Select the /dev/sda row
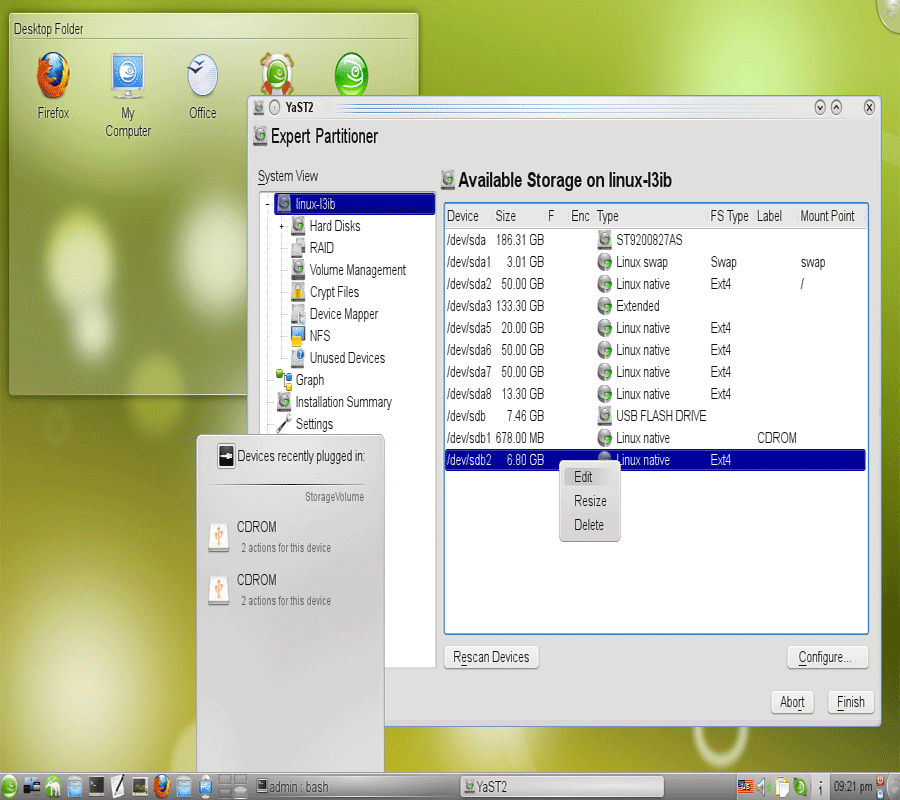900x800 pixels. click(655, 240)
